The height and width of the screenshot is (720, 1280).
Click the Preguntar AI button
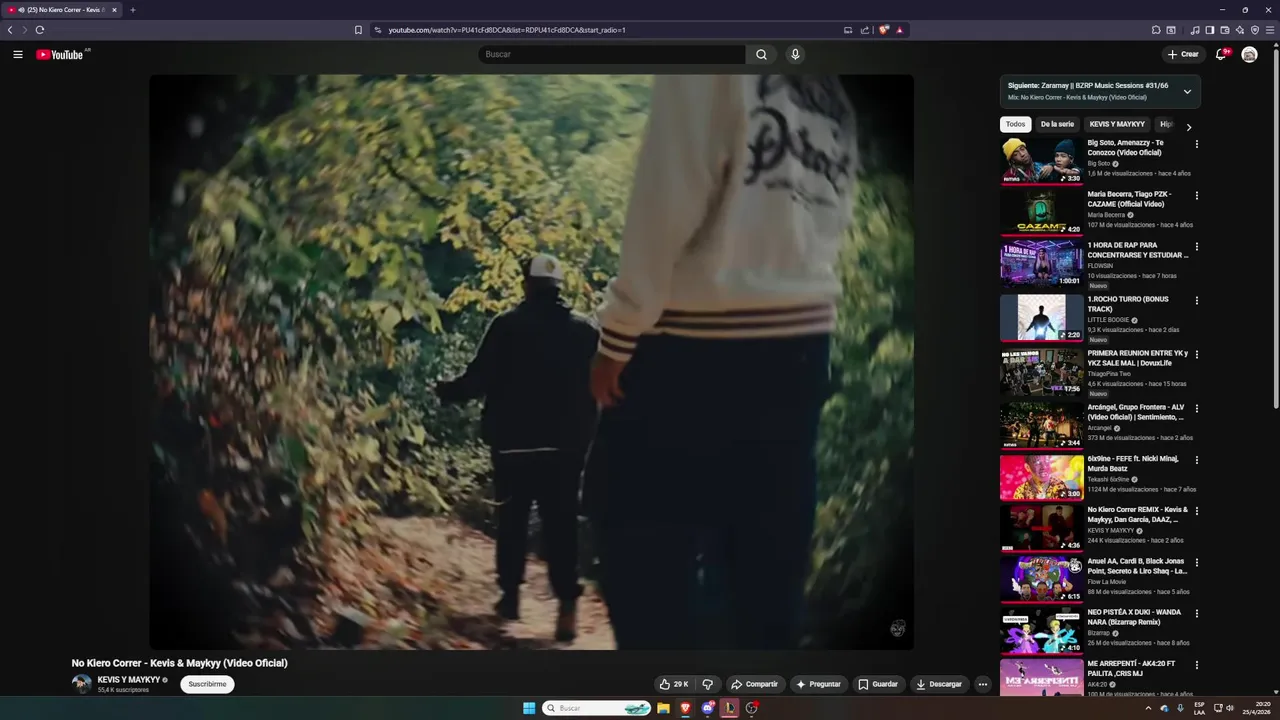pyautogui.click(x=818, y=684)
